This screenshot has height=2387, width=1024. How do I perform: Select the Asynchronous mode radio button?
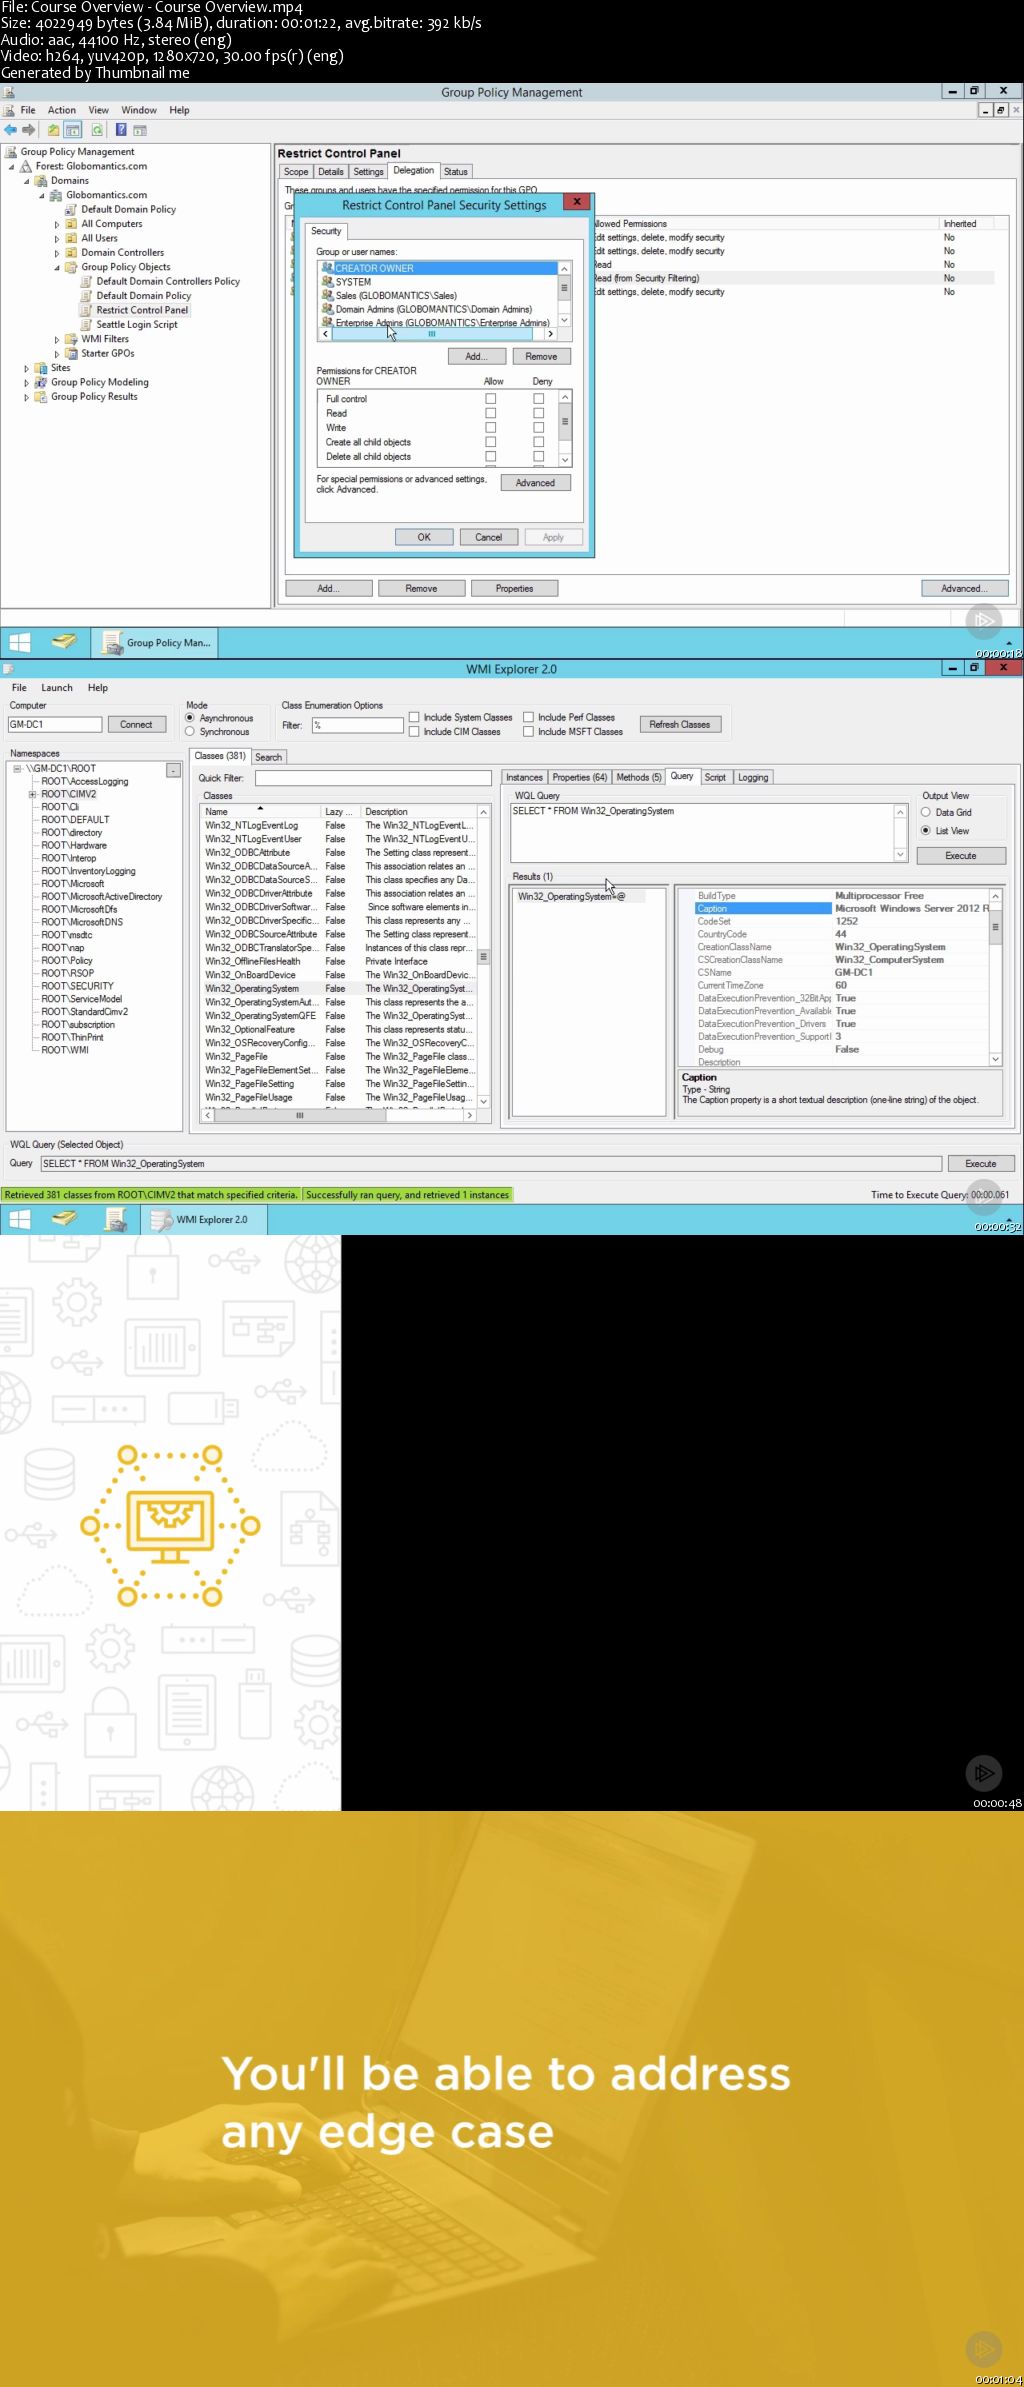[x=190, y=718]
